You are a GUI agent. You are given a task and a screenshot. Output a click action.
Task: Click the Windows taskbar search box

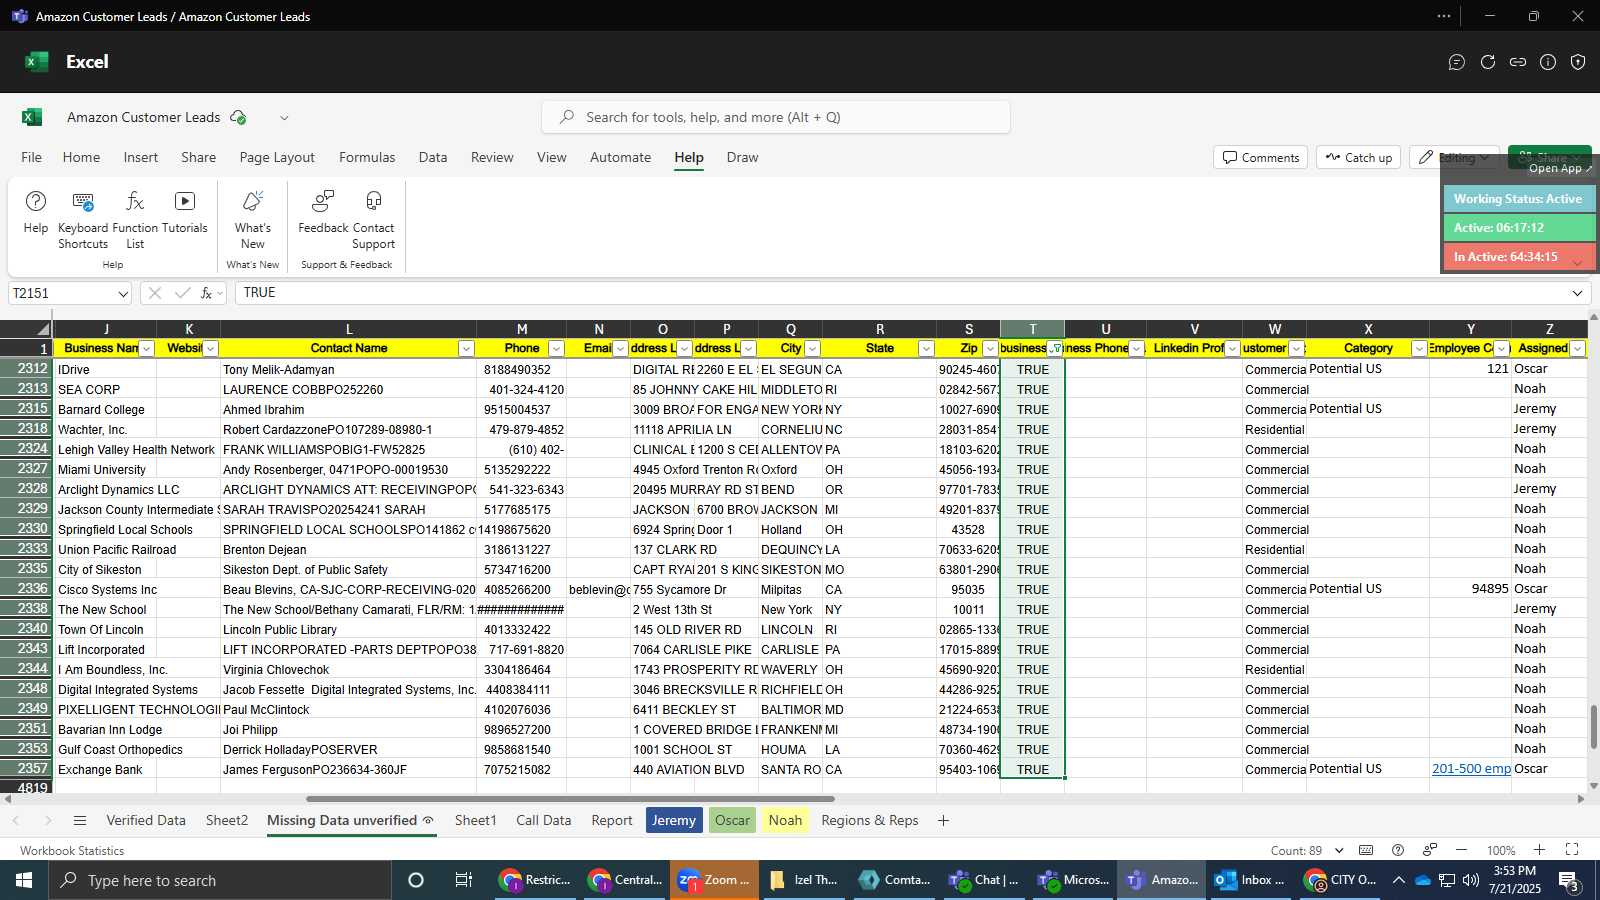click(x=220, y=880)
